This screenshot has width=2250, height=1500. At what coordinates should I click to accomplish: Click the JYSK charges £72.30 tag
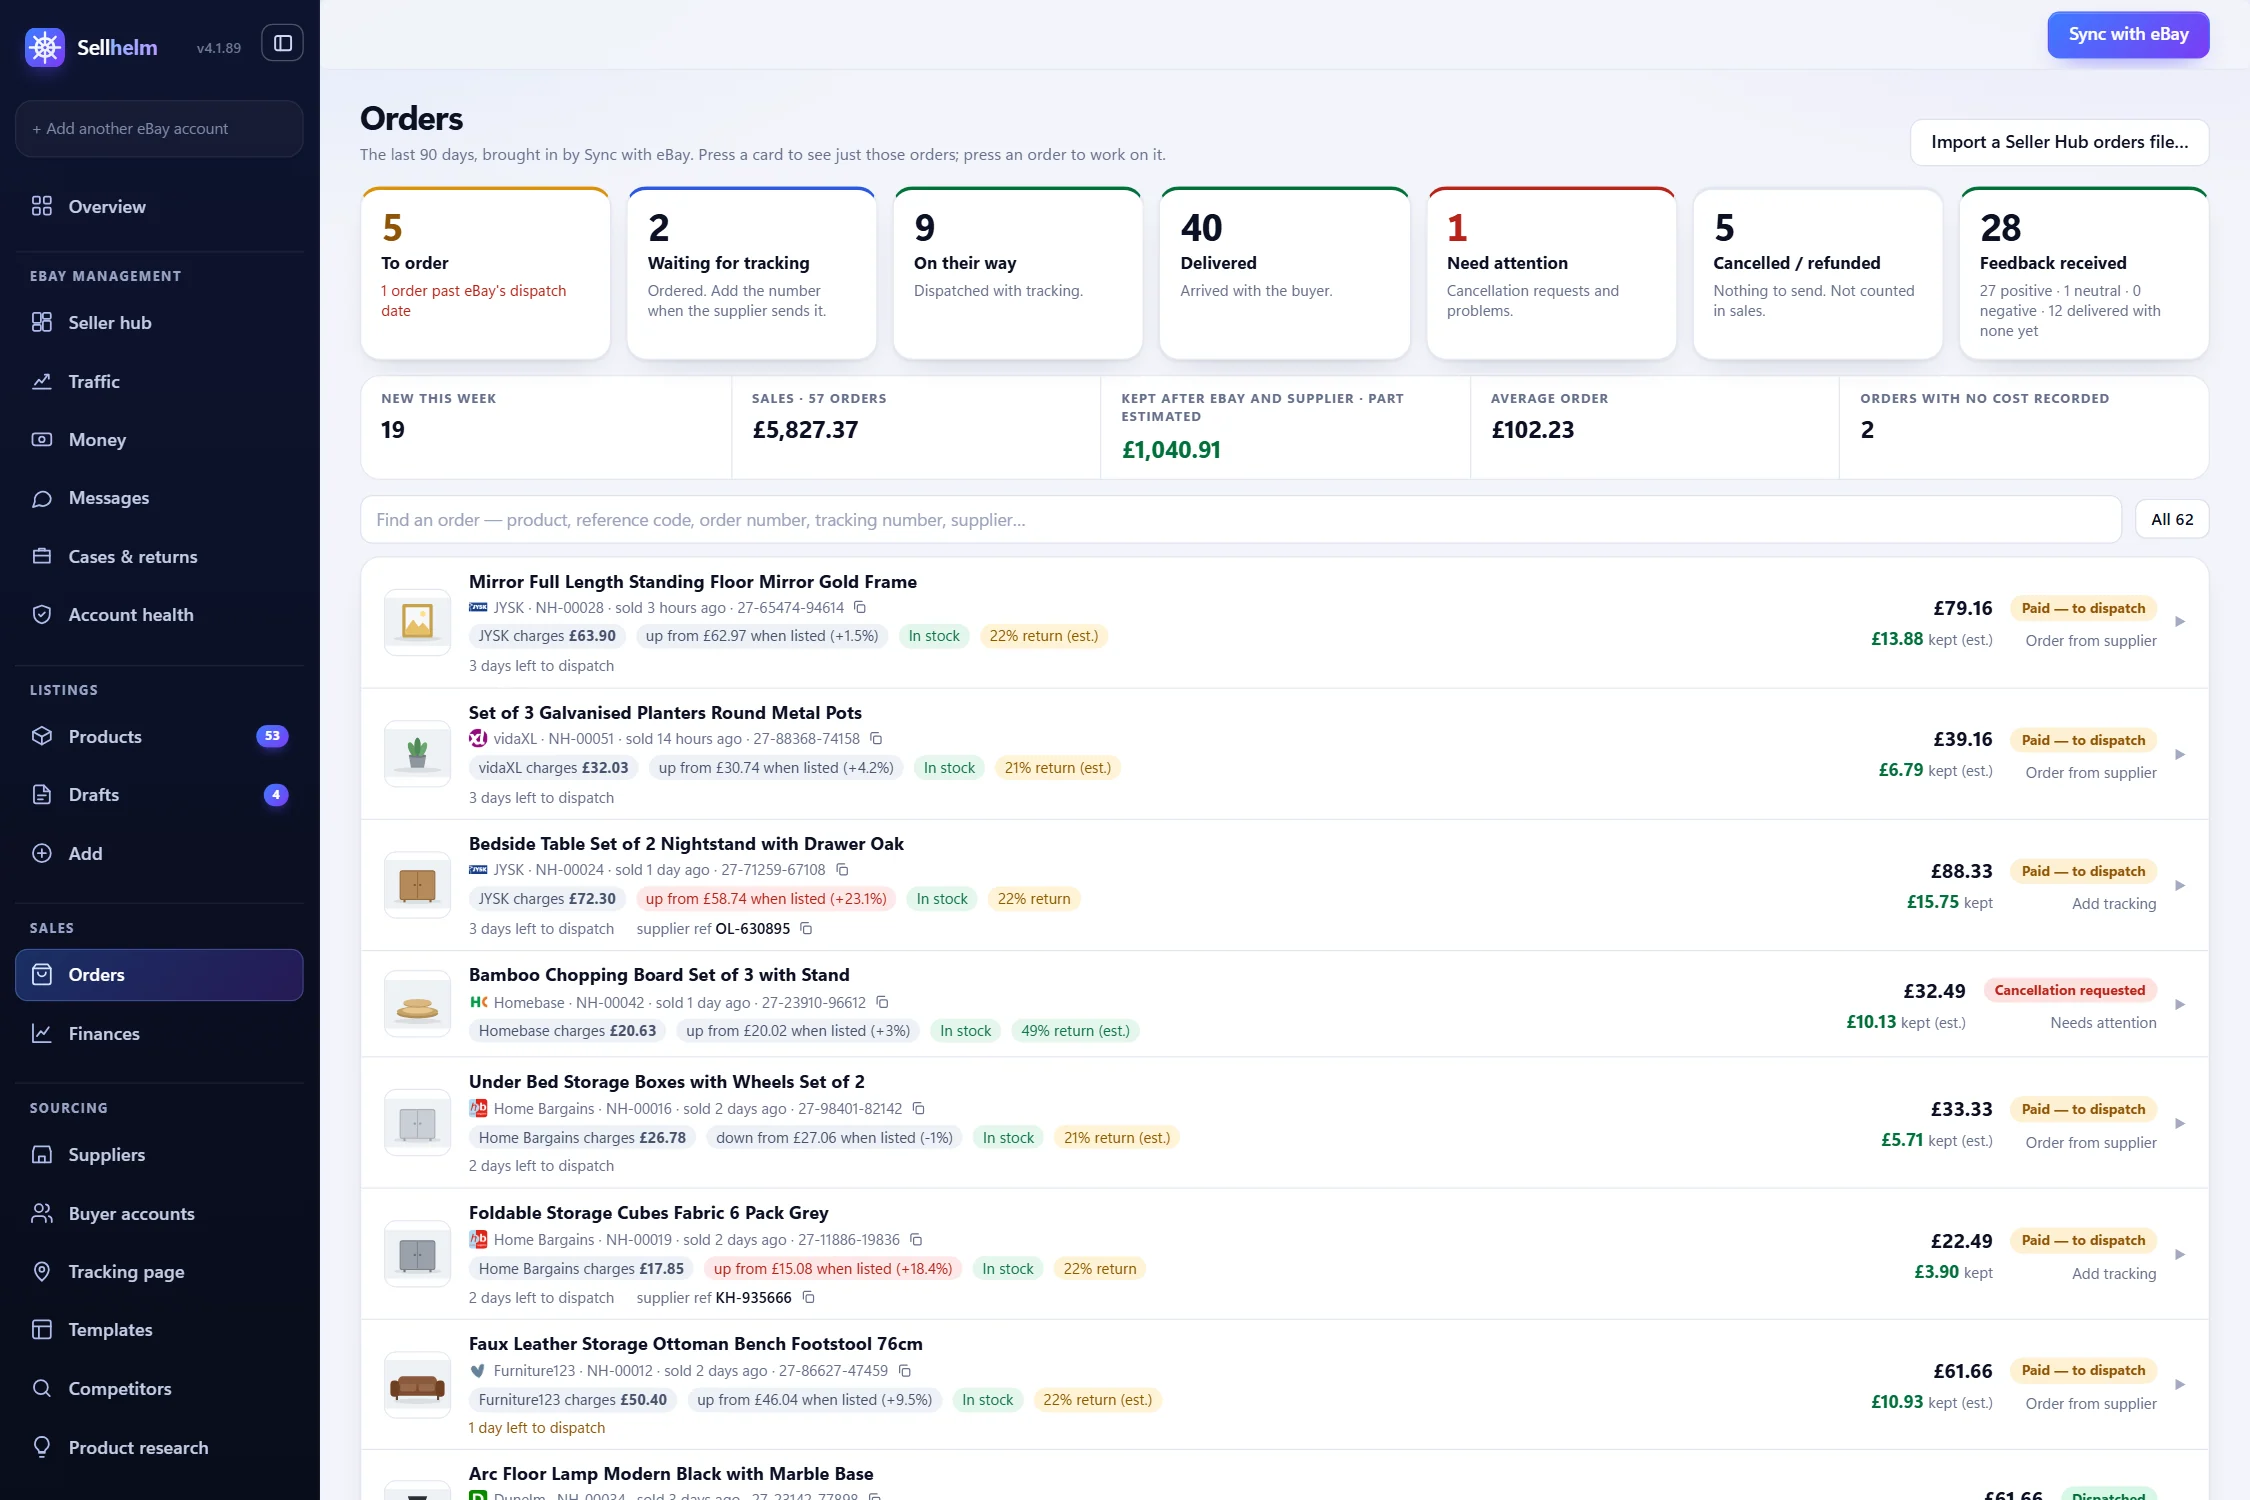(547, 899)
